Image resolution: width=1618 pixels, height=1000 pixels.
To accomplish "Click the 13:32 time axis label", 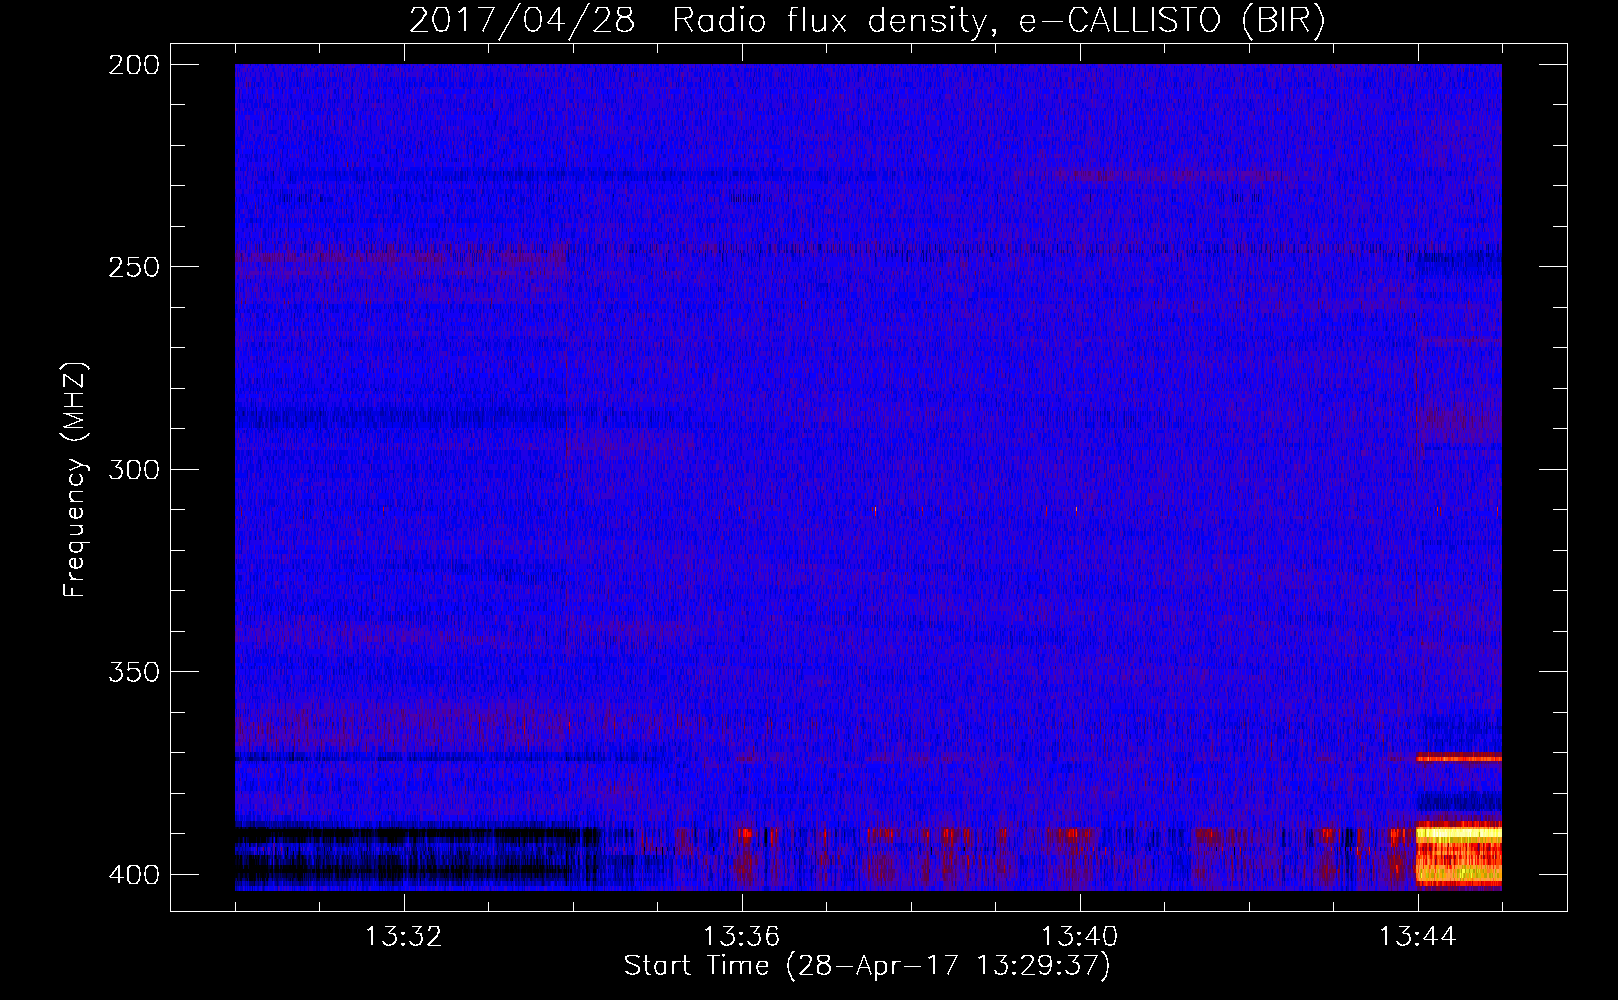I will coord(403,937).
